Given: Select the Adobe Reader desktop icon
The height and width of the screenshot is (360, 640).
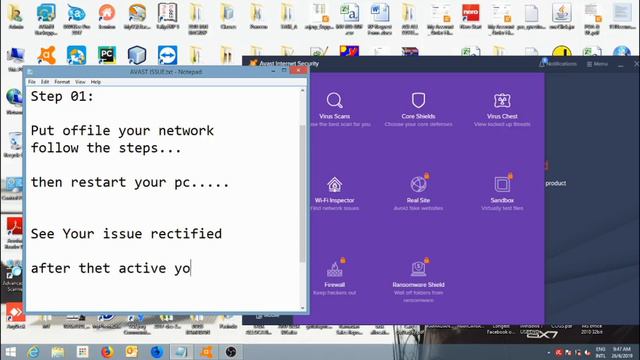Looking at the screenshot, I should 15,233.
